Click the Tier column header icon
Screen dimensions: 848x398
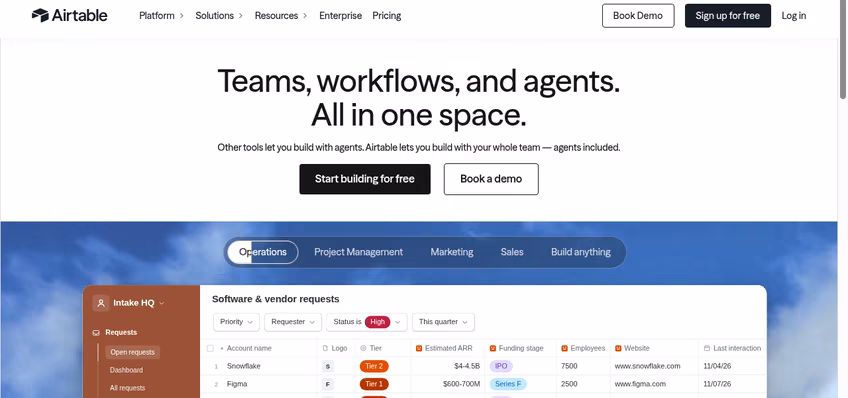(363, 348)
